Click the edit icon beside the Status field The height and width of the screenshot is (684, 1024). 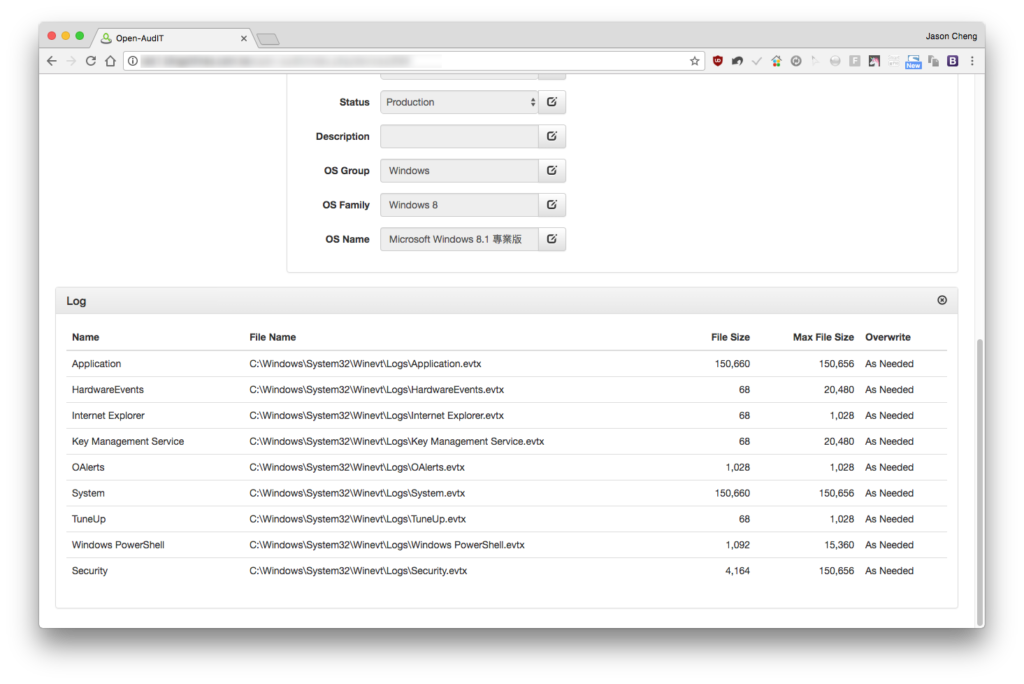click(x=552, y=102)
